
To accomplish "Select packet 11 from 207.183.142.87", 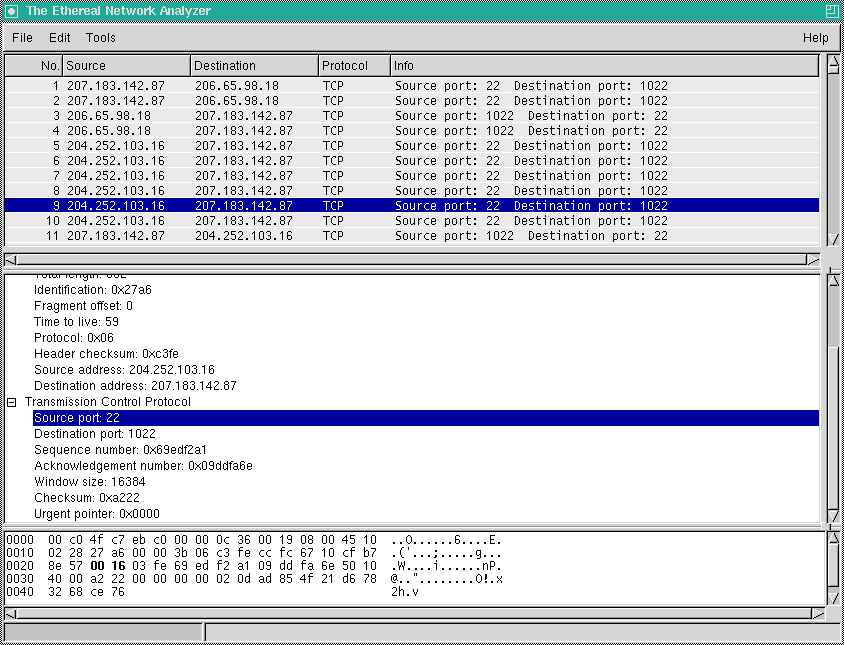I will [x=200, y=235].
